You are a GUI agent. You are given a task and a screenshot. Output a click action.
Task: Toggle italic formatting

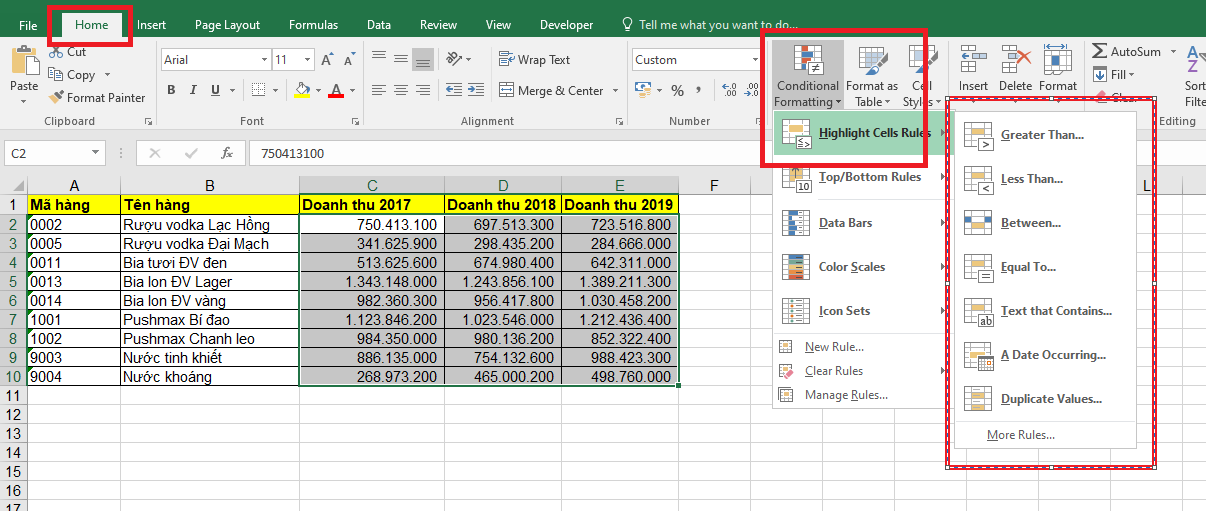pyautogui.click(x=193, y=91)
